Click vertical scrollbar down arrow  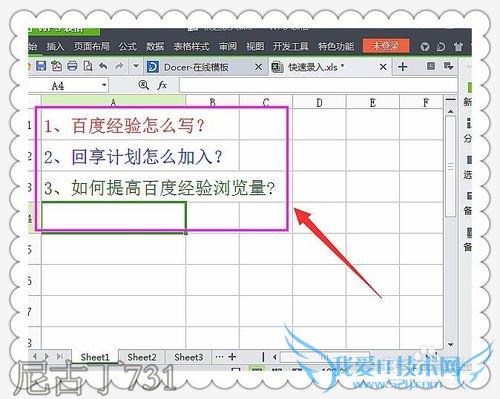tap(450, 344)
